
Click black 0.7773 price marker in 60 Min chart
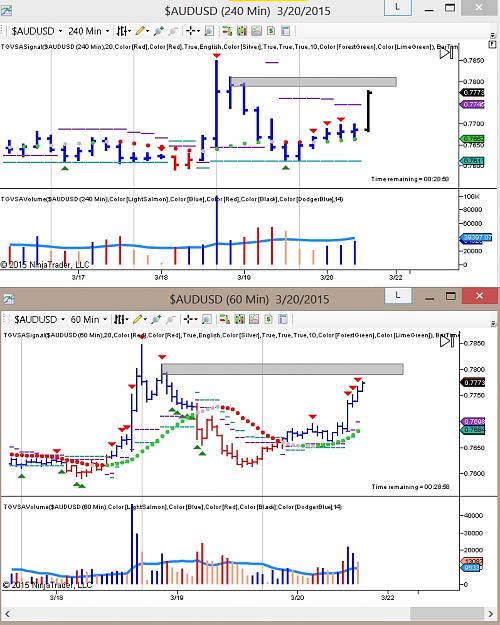pyautogui.click(x=473, y=383)
